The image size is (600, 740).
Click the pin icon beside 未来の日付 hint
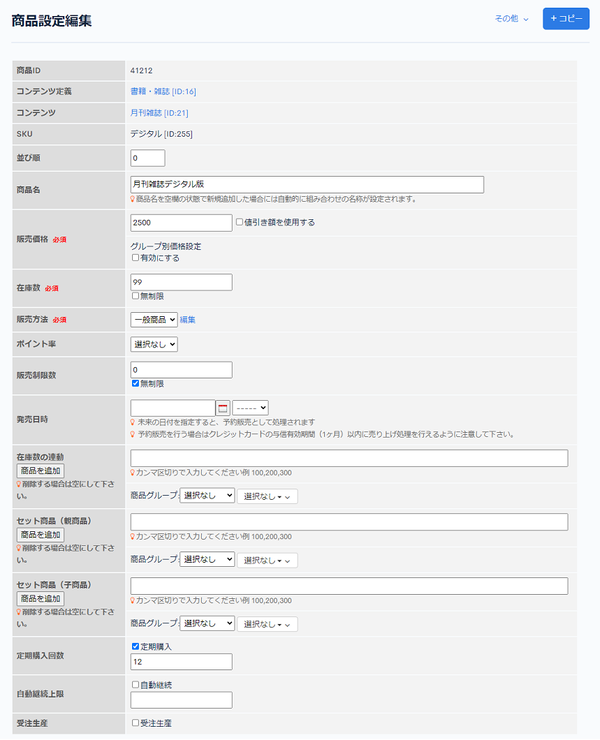click(133, 422)
